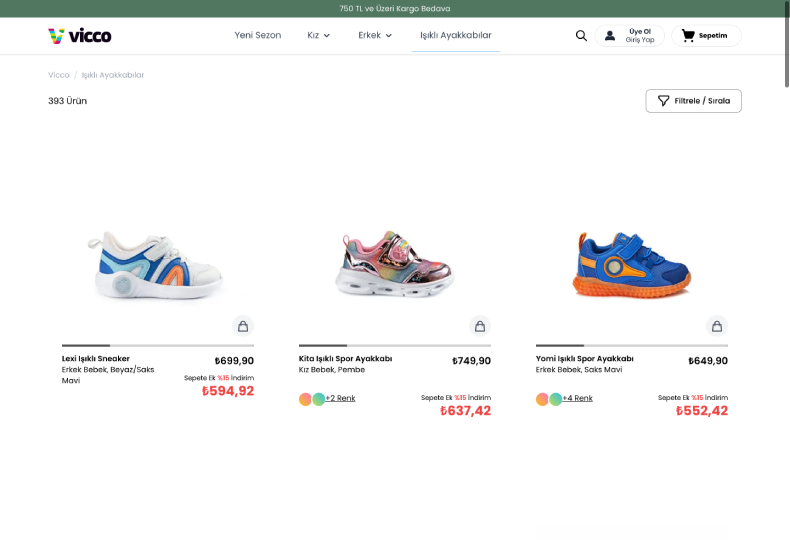
Task: Open search with magnifier icon
Action: 581,36
